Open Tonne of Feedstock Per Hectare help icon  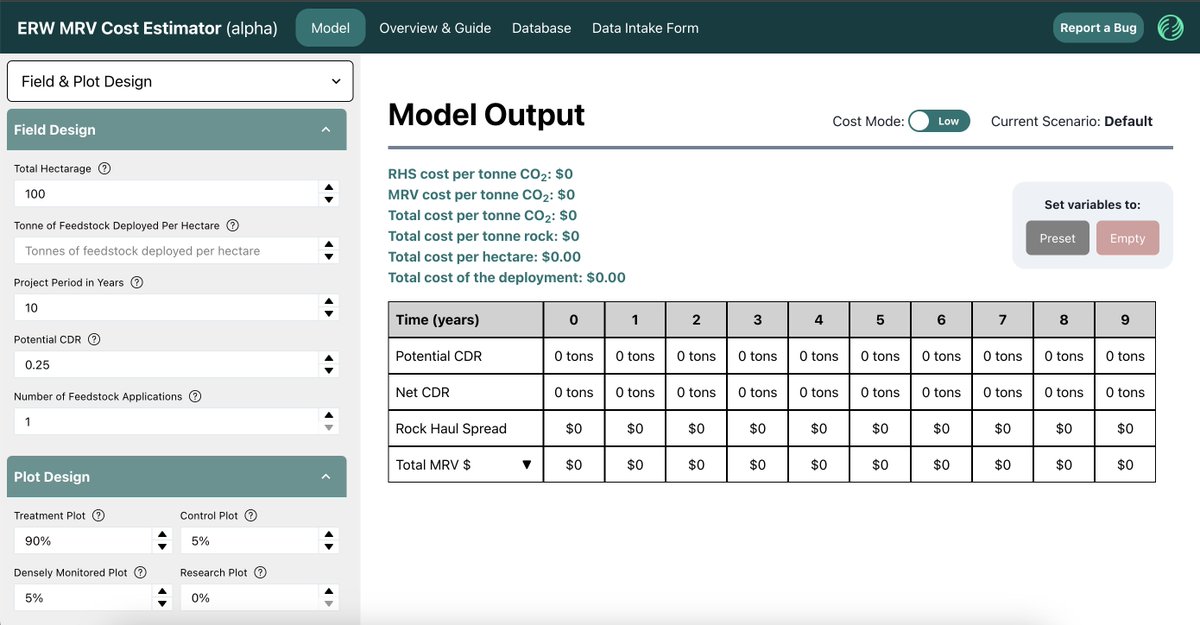click(x=232, y=226)
